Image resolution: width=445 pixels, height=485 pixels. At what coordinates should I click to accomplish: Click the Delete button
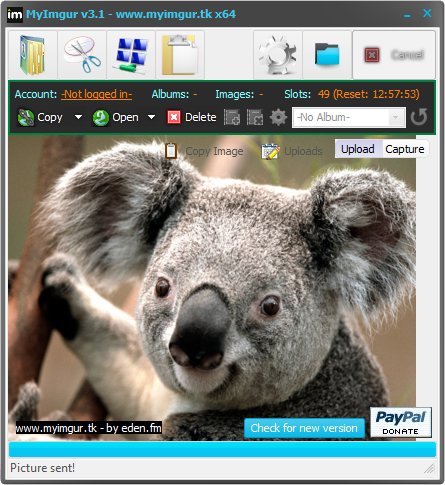coord(192,117)
